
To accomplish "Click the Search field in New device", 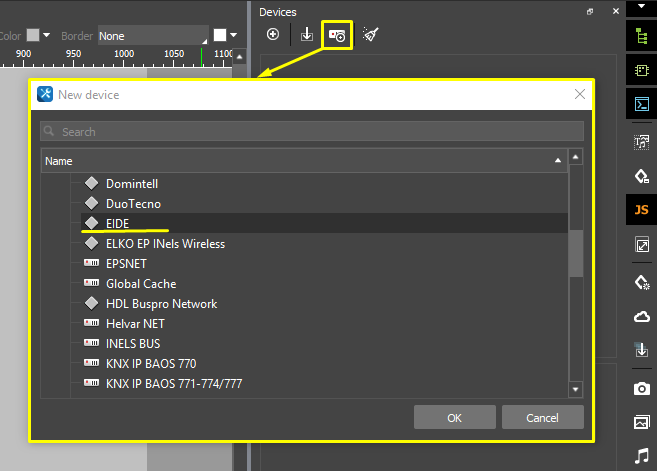I will click(x=312, y=132).
